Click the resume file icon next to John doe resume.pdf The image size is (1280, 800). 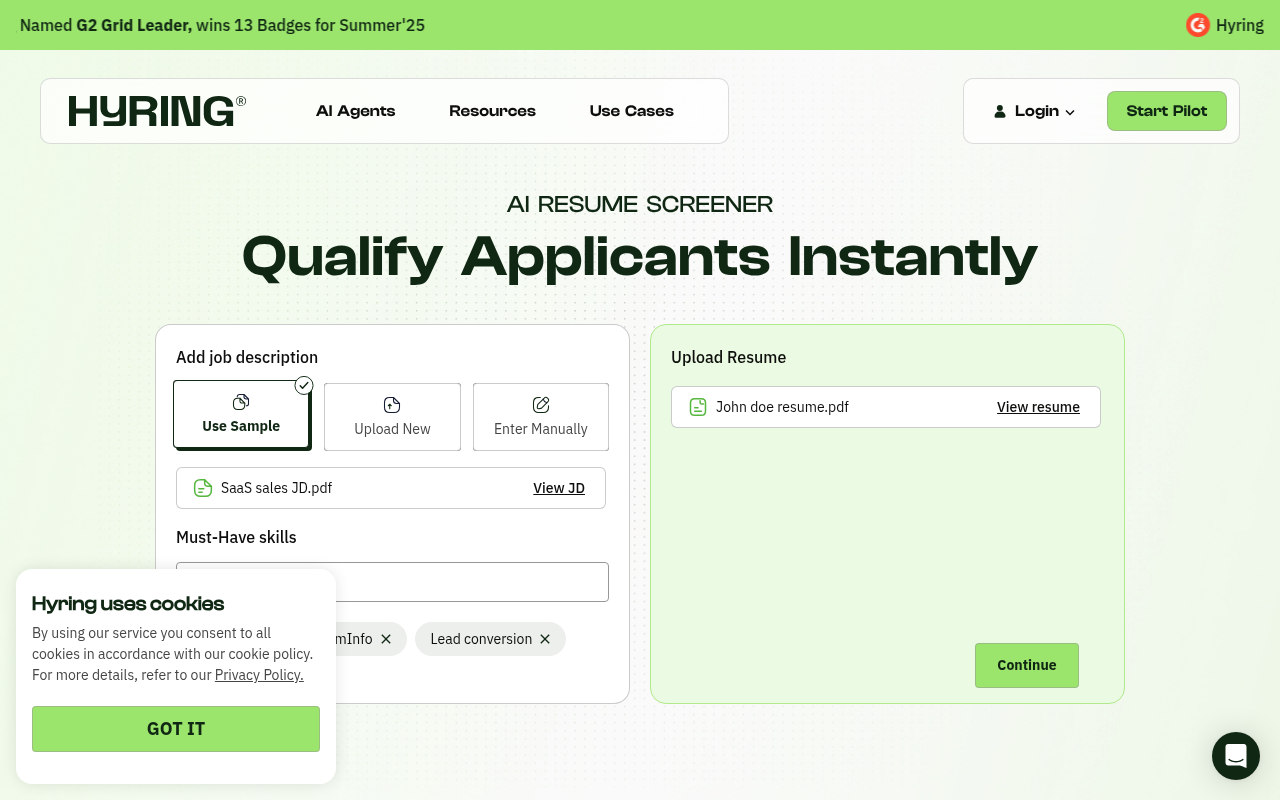pos(697,407)
